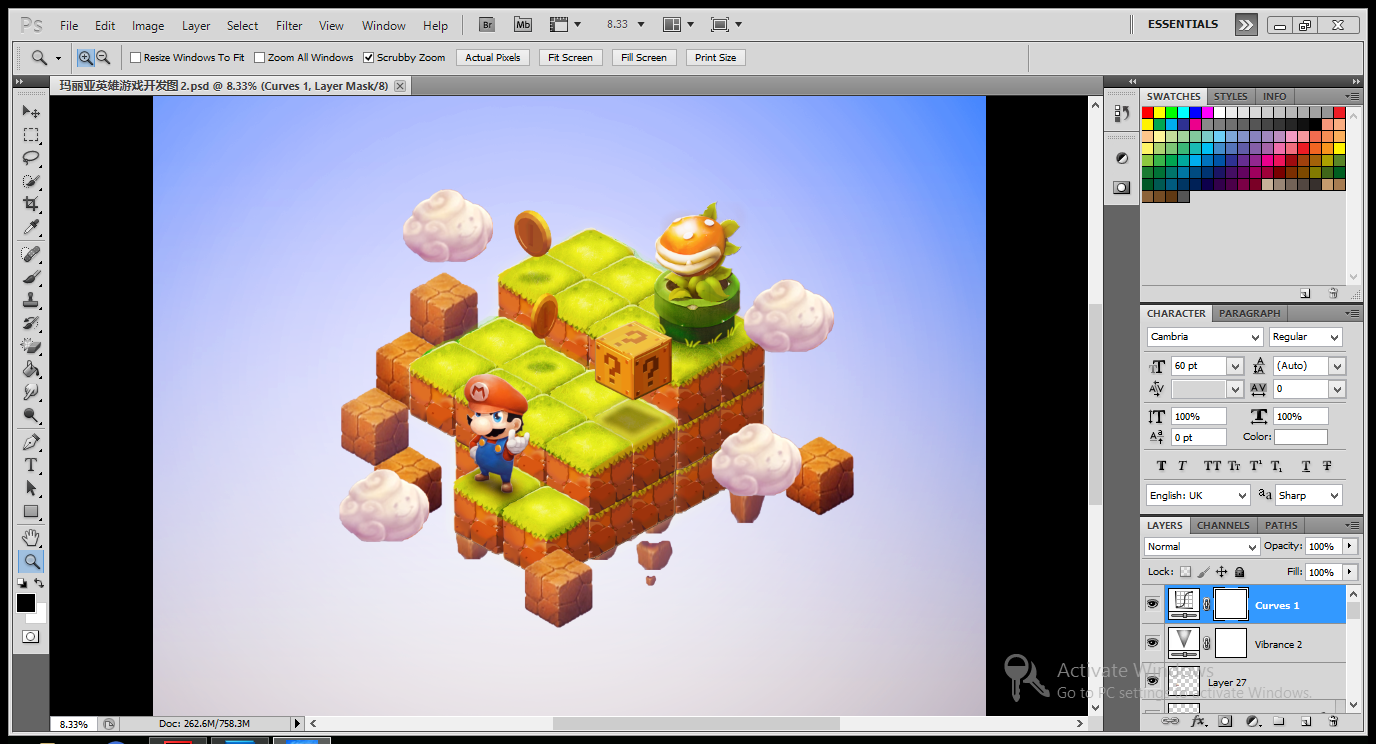Hide the Curves 1 layer
1376x744 pixels.
click(1152, 605)
